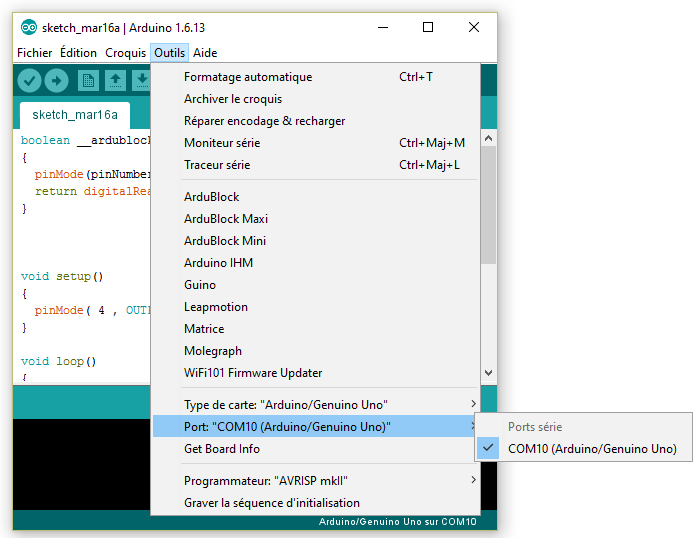Click the editor vertical scrollbar thumb

[x=488, y=204]
